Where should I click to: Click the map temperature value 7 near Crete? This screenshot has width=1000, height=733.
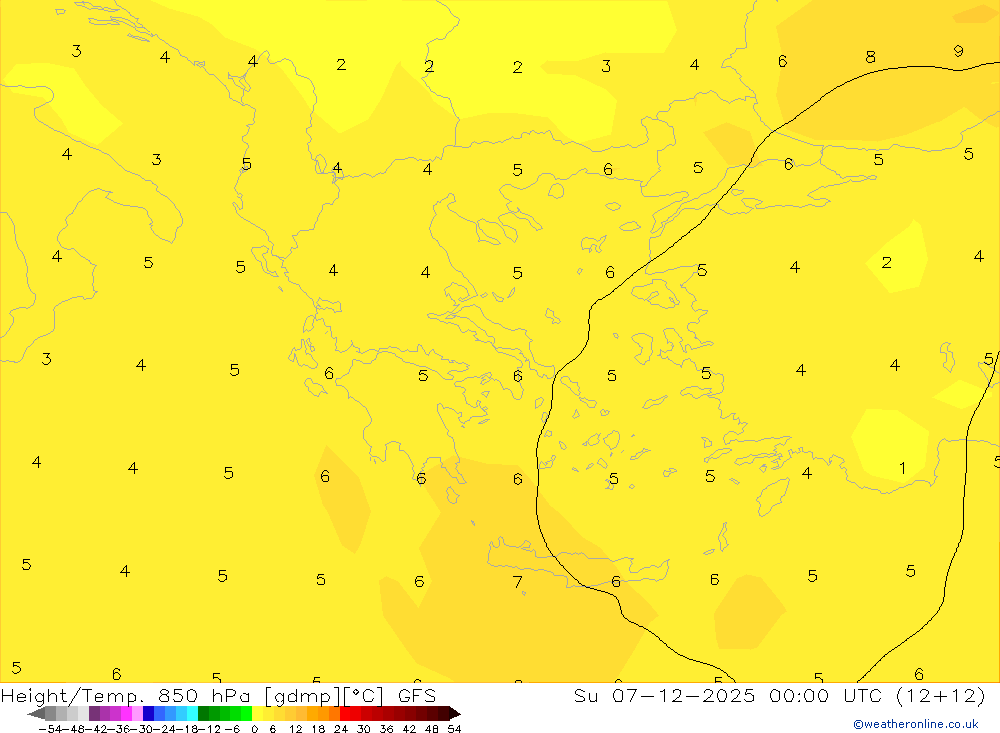pyautogui.click(x=517, y=582)
